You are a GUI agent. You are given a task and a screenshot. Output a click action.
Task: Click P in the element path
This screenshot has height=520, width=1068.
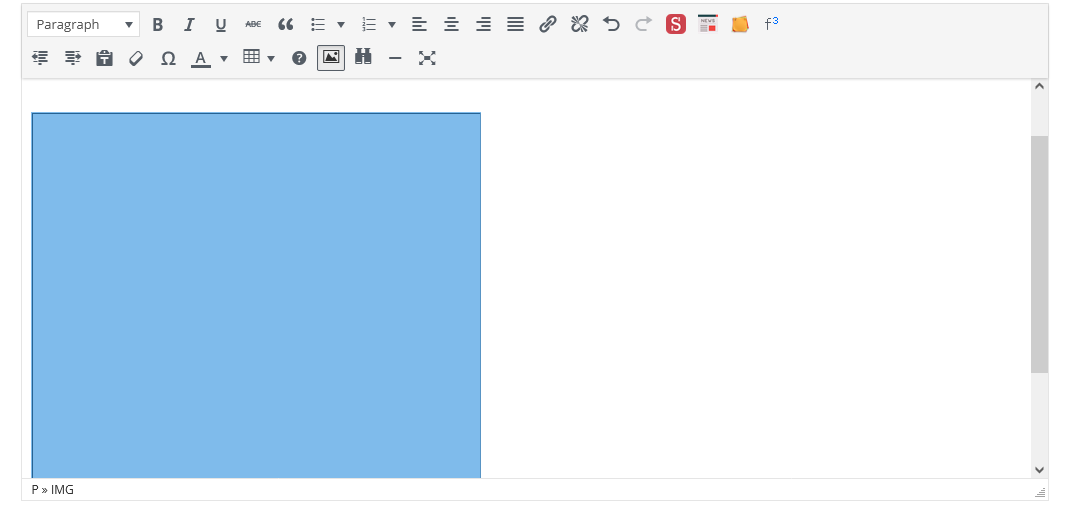tap(35, 490)
